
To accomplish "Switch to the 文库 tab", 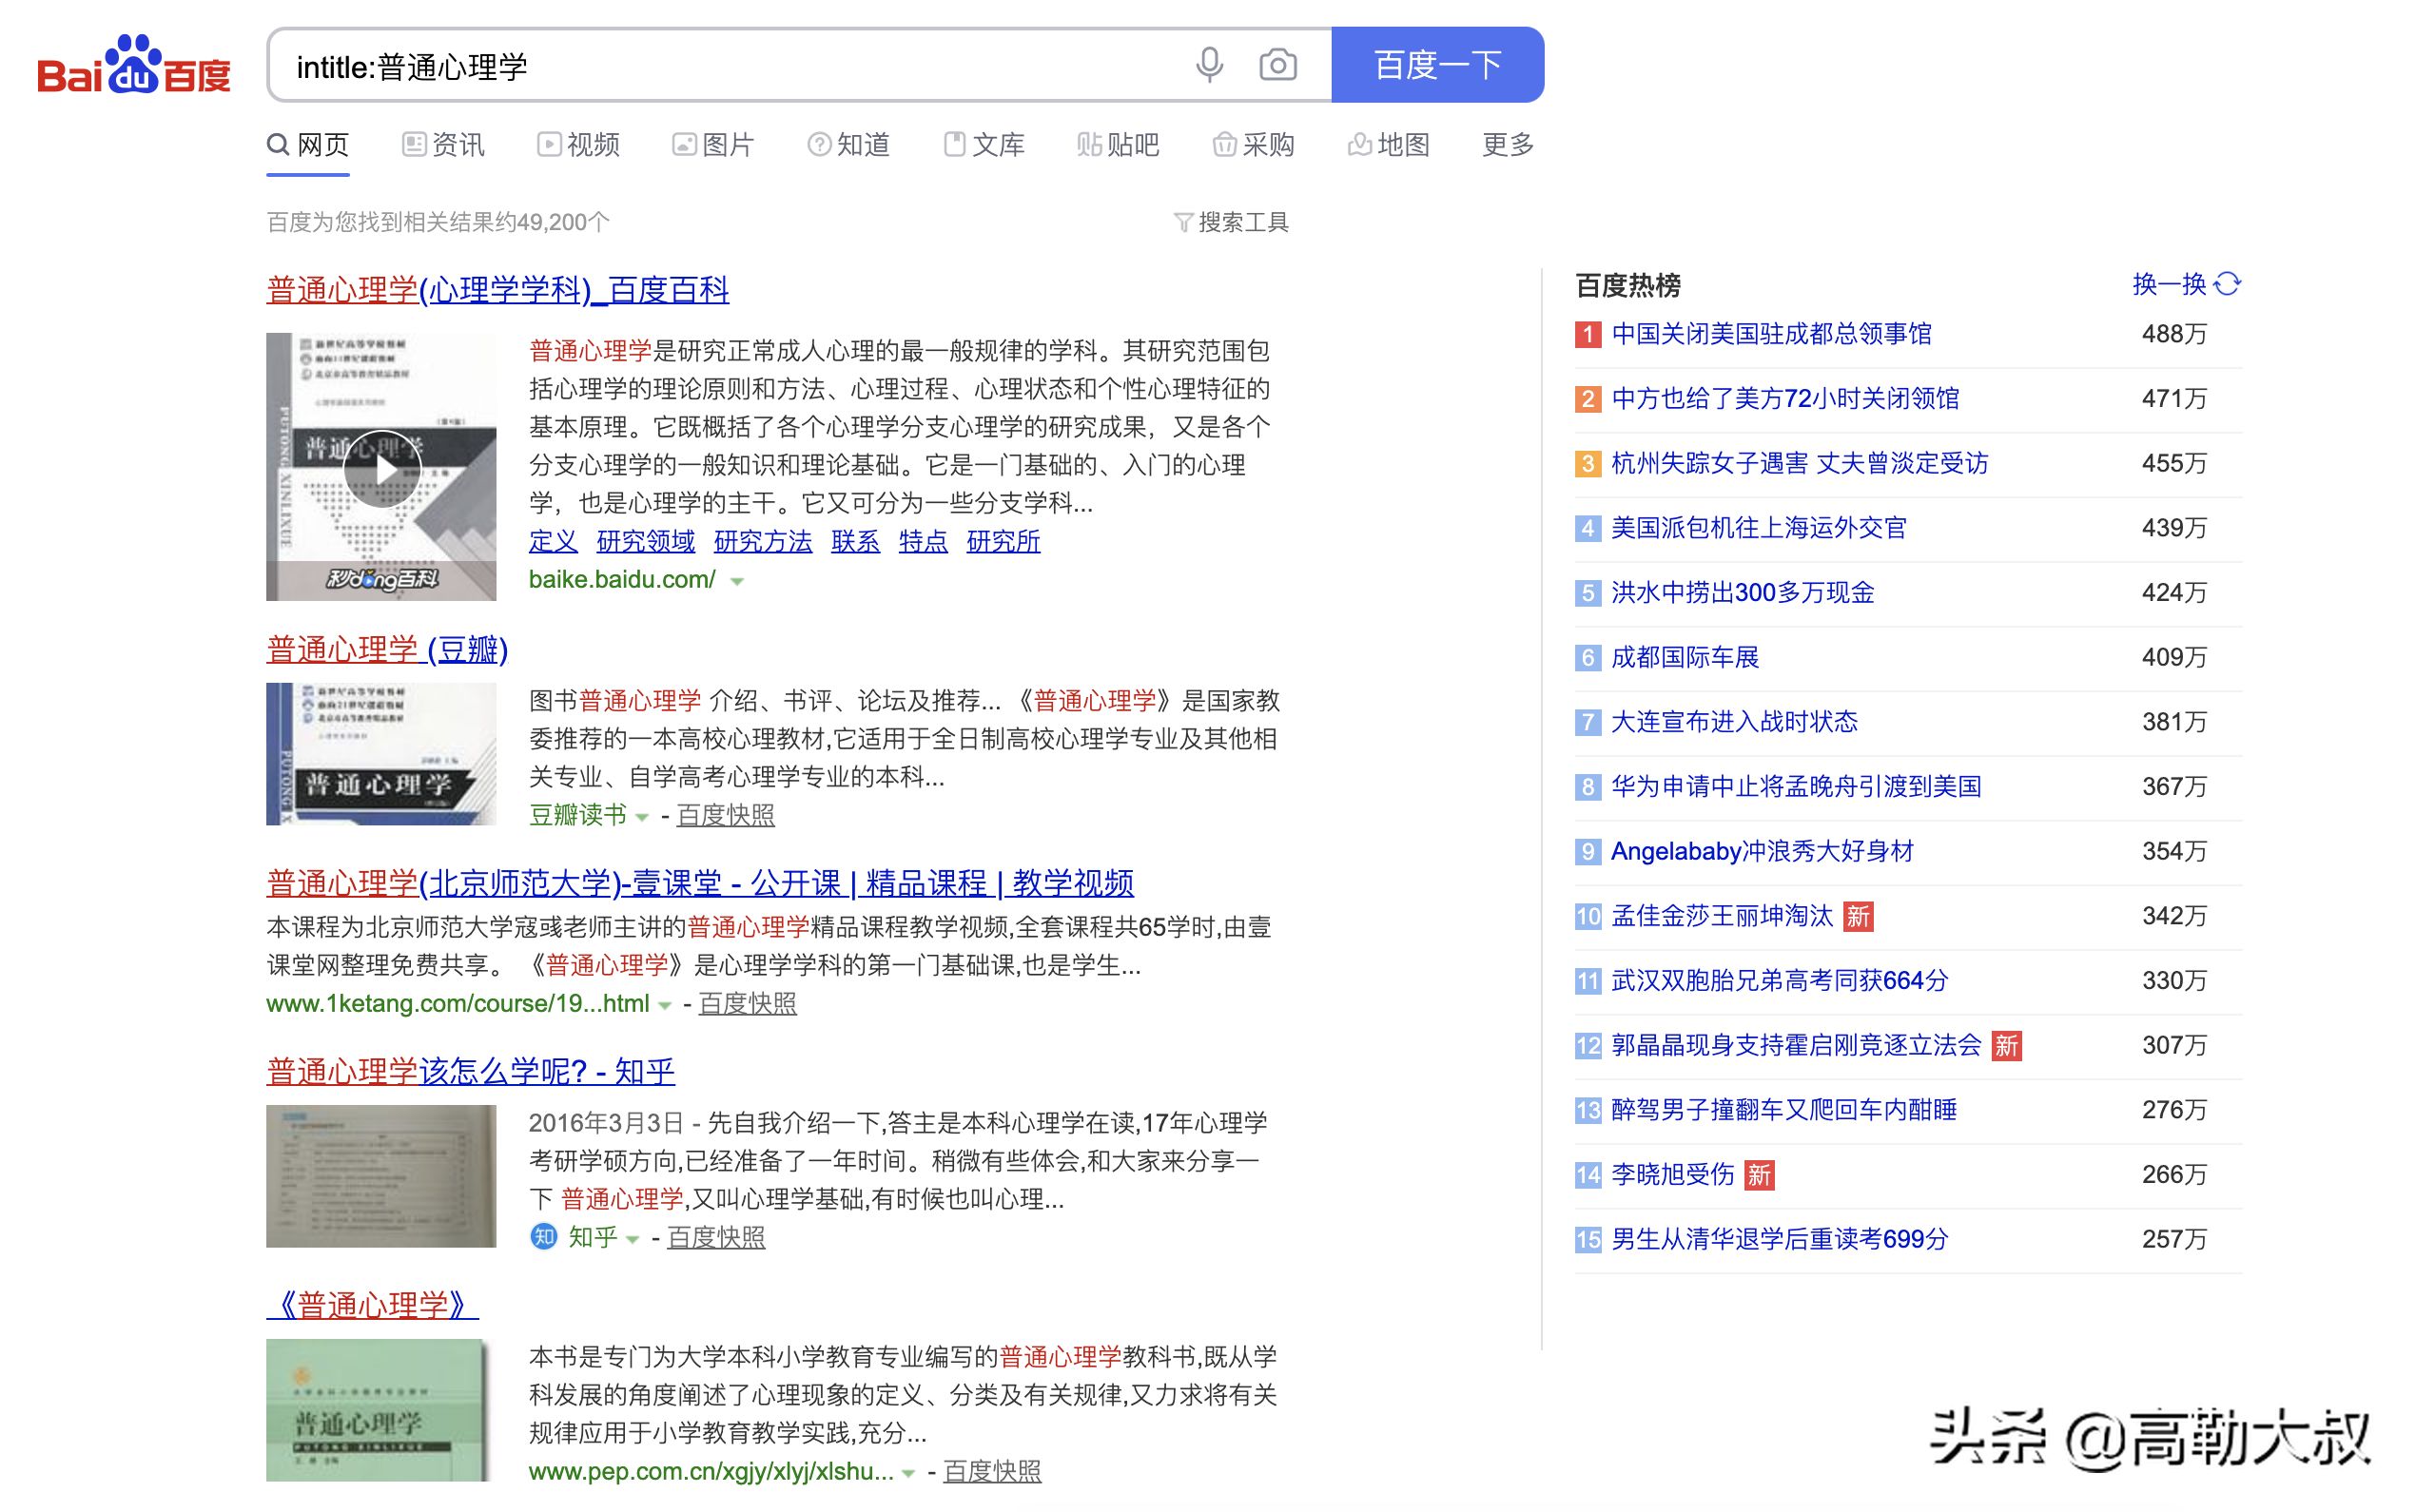I will point(984,145).
